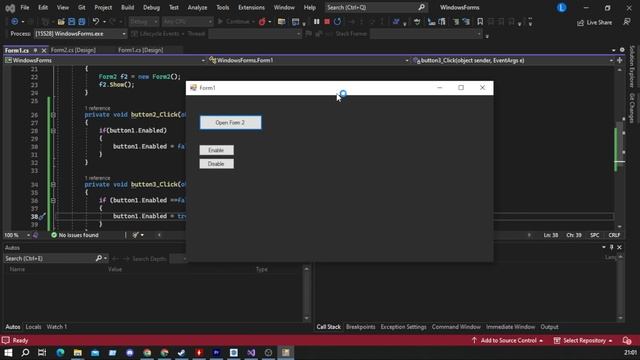Click the Hot Reload flame icon
Image resolution: width=640 pixels, height=360 pixels.
(x=262, y=22)
